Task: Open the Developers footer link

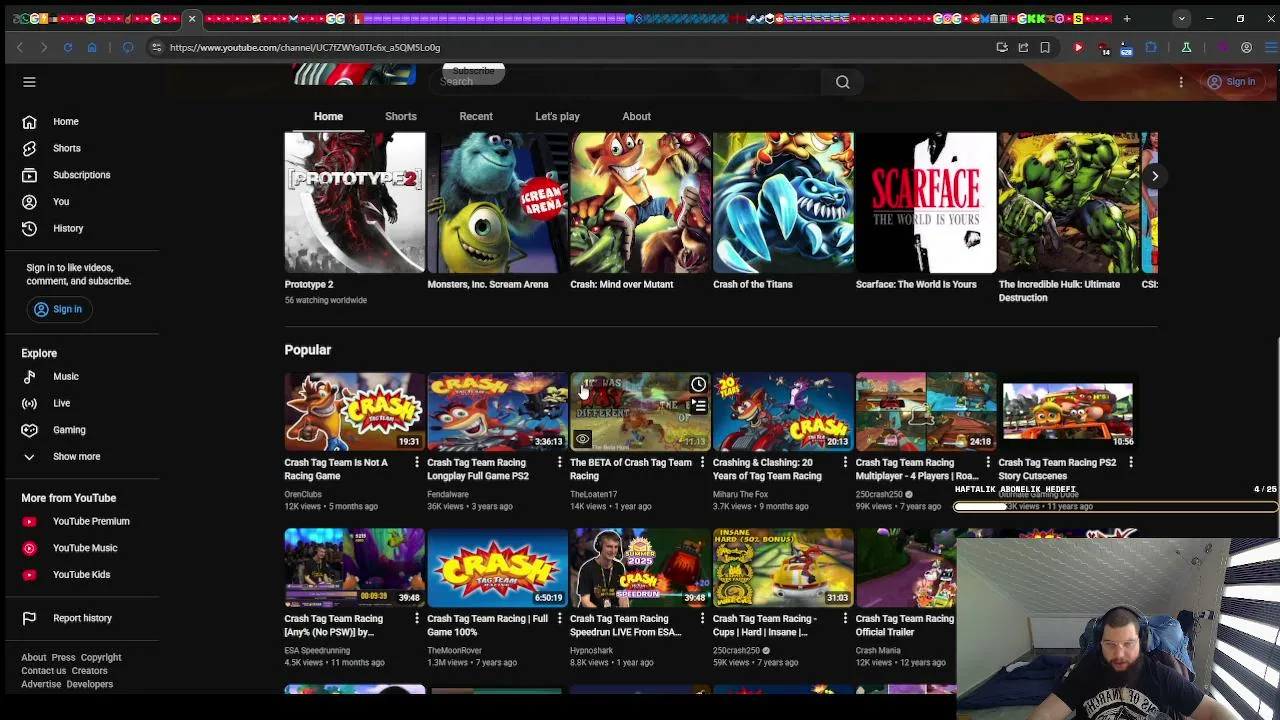Action: 90,684
